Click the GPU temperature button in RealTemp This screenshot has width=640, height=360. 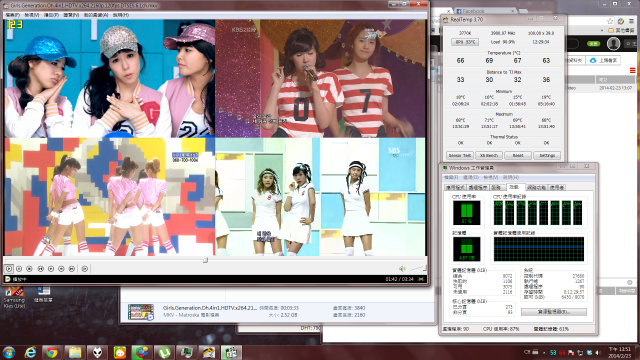point(465,42)
